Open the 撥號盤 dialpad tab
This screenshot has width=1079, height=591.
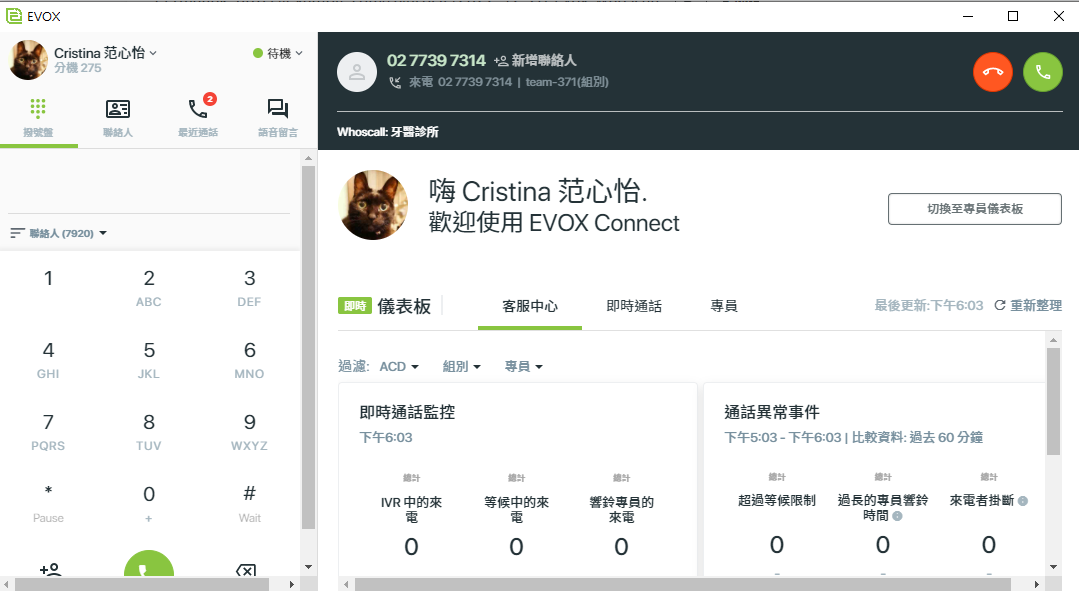coord(38,118)
